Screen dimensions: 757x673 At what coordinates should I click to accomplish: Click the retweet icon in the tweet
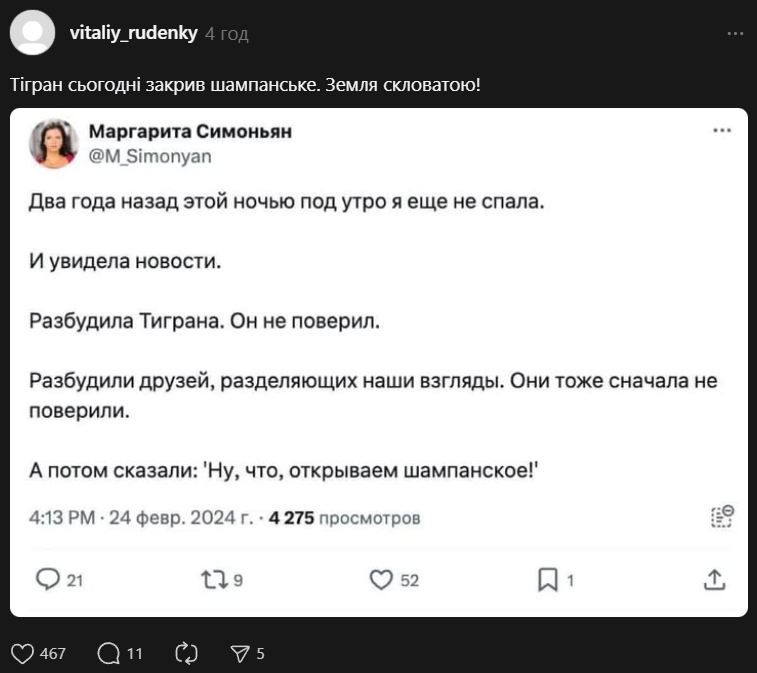(x=213, y=579)
